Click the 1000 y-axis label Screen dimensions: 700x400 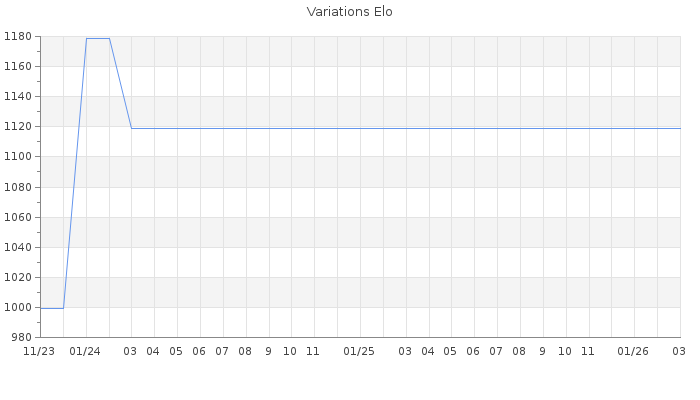[19, 307]
